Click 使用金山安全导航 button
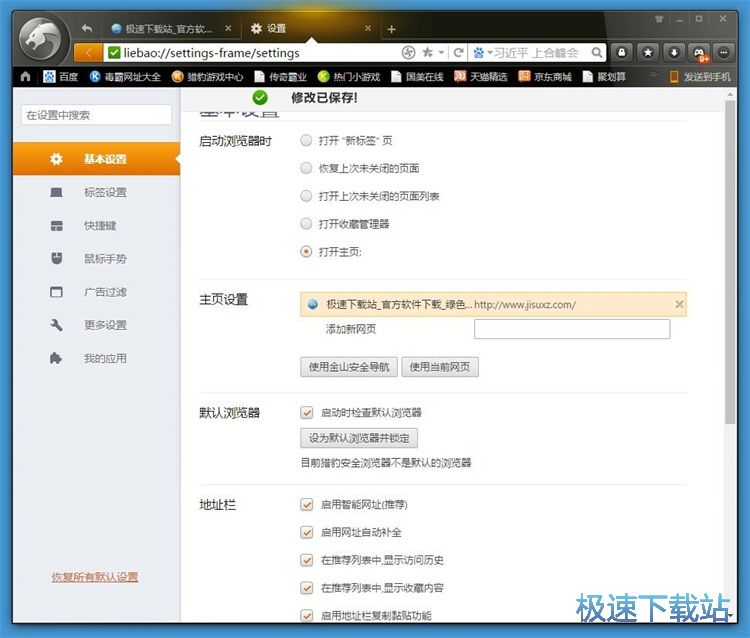This screenshot has width=750, height=638. (x=349, y=367)
